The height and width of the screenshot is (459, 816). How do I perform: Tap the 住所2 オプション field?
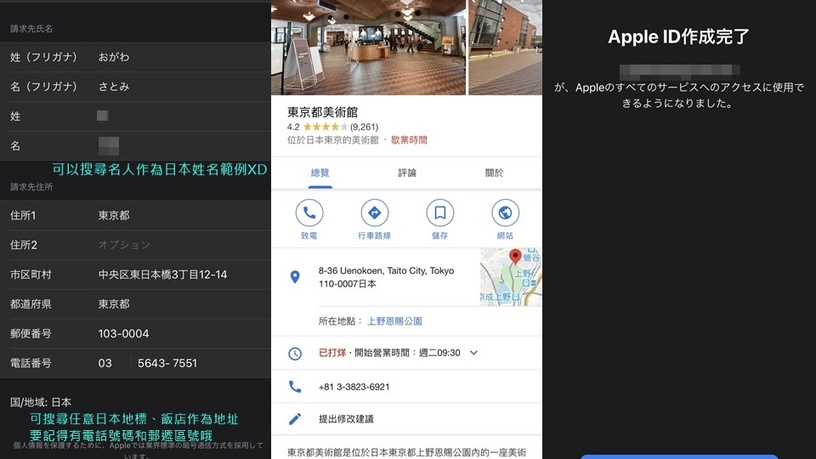click(135, 245)
